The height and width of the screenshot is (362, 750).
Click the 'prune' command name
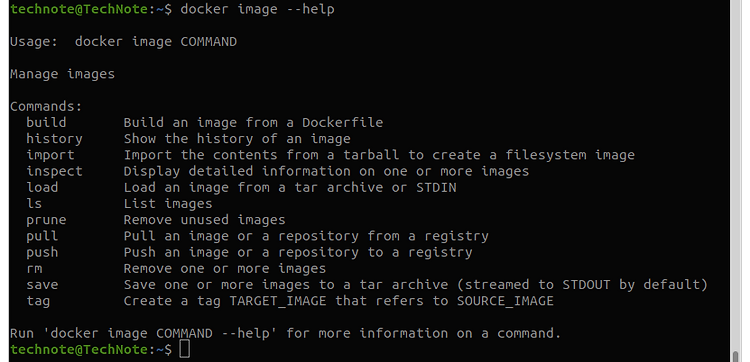point(46,220)
